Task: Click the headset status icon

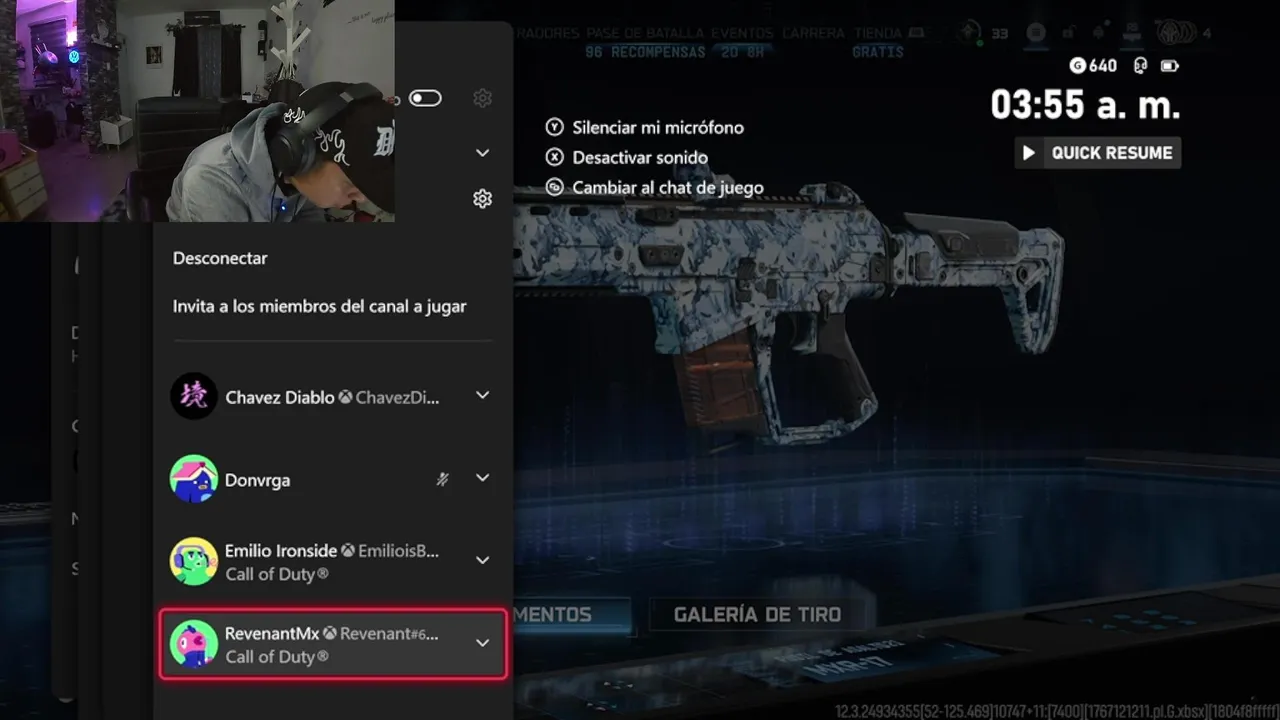Action: click(x=1140, y=65)
